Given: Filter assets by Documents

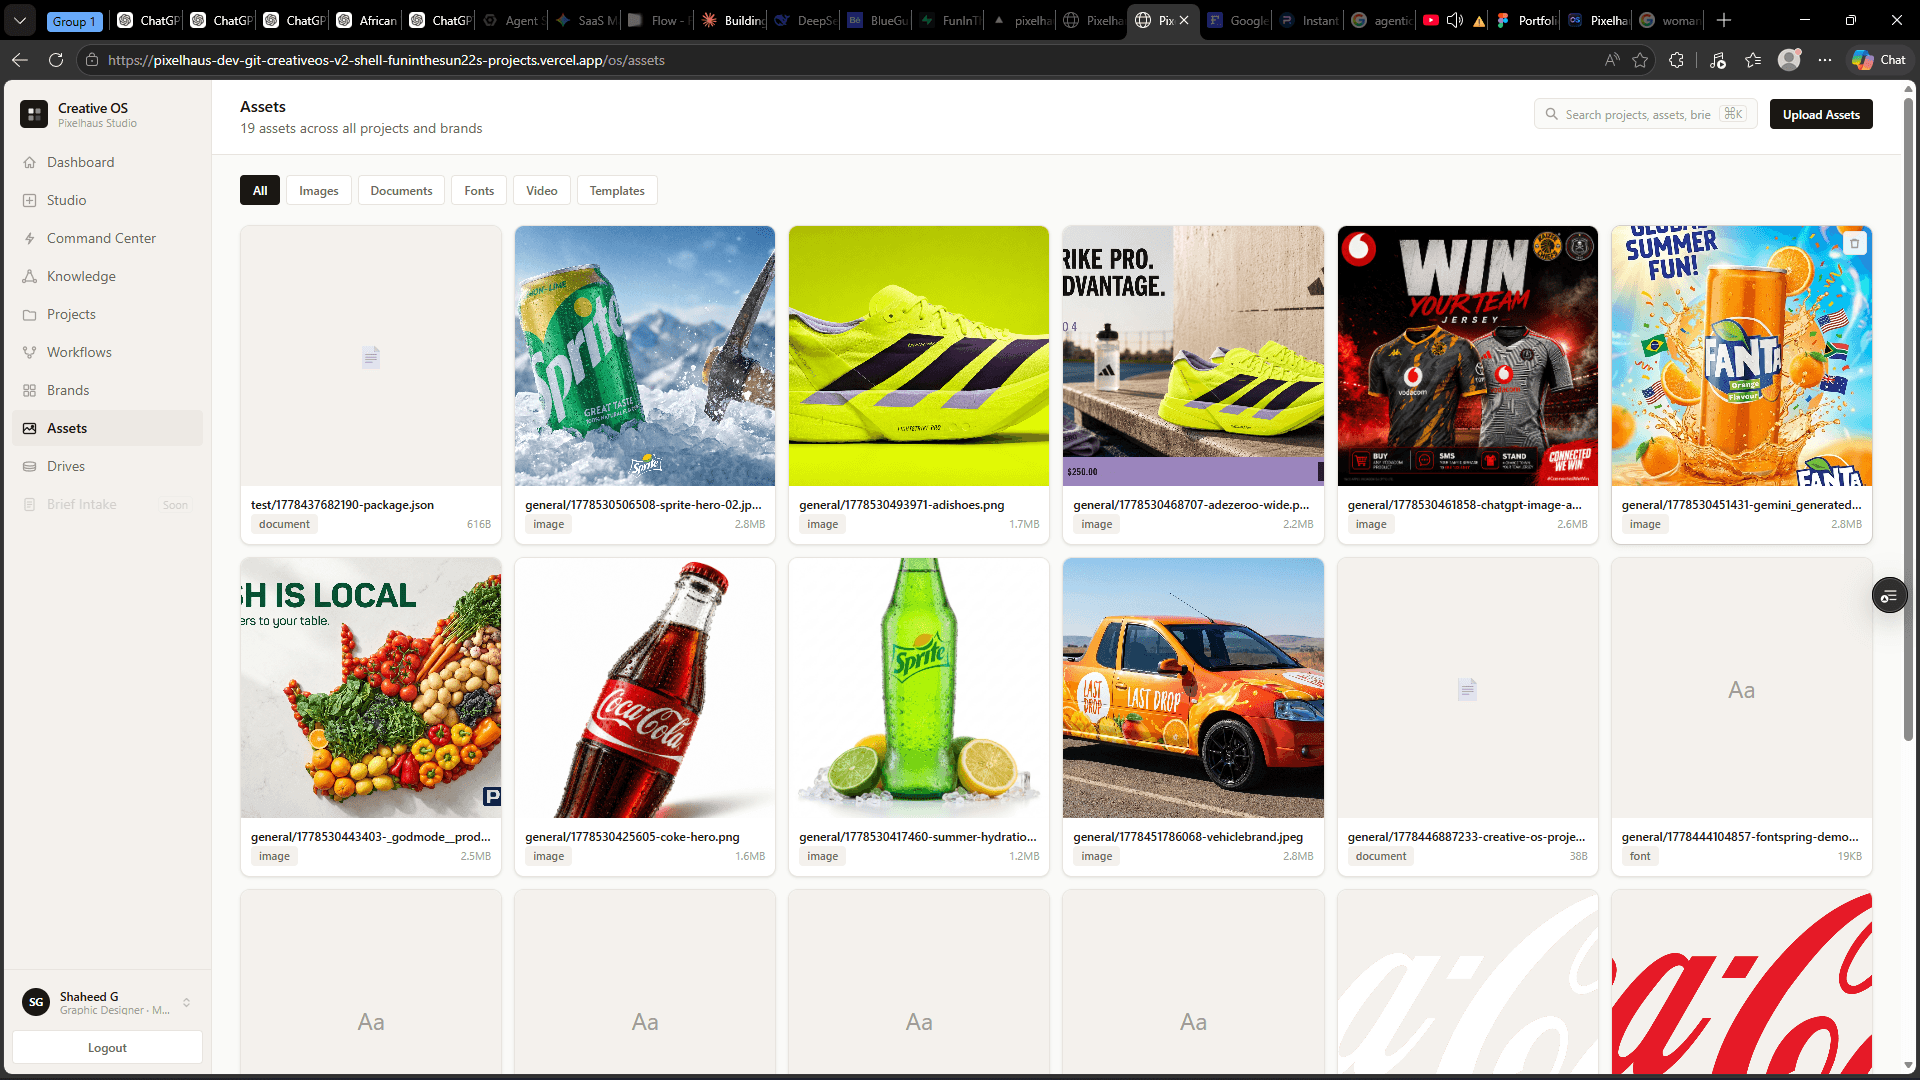Looking at the screenshot, I should tap(401, 190).
